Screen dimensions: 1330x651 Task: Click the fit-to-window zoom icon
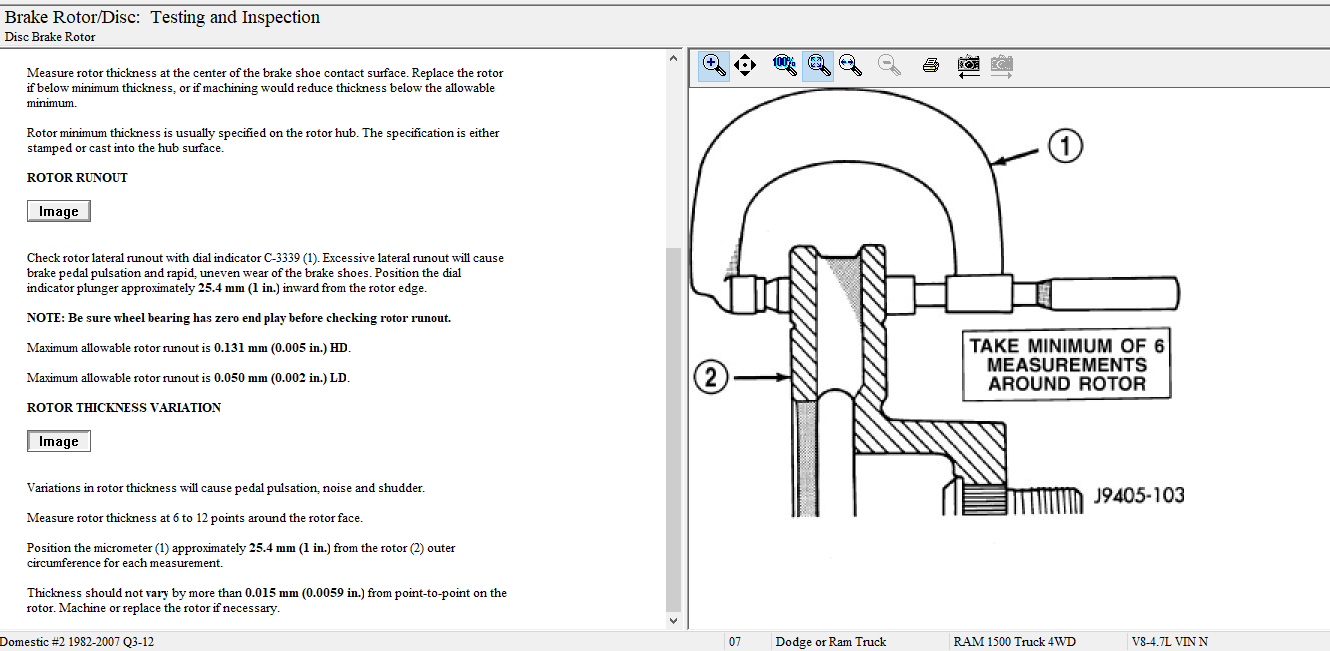pyautogui.click(x=818, y=65)
